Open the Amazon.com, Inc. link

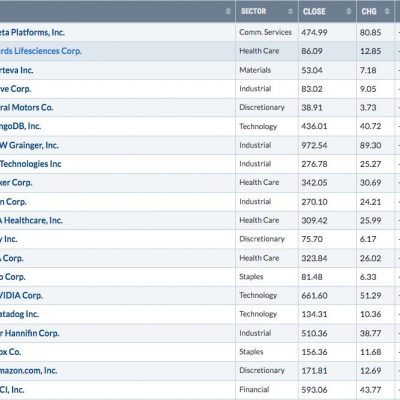click(29, 370)
